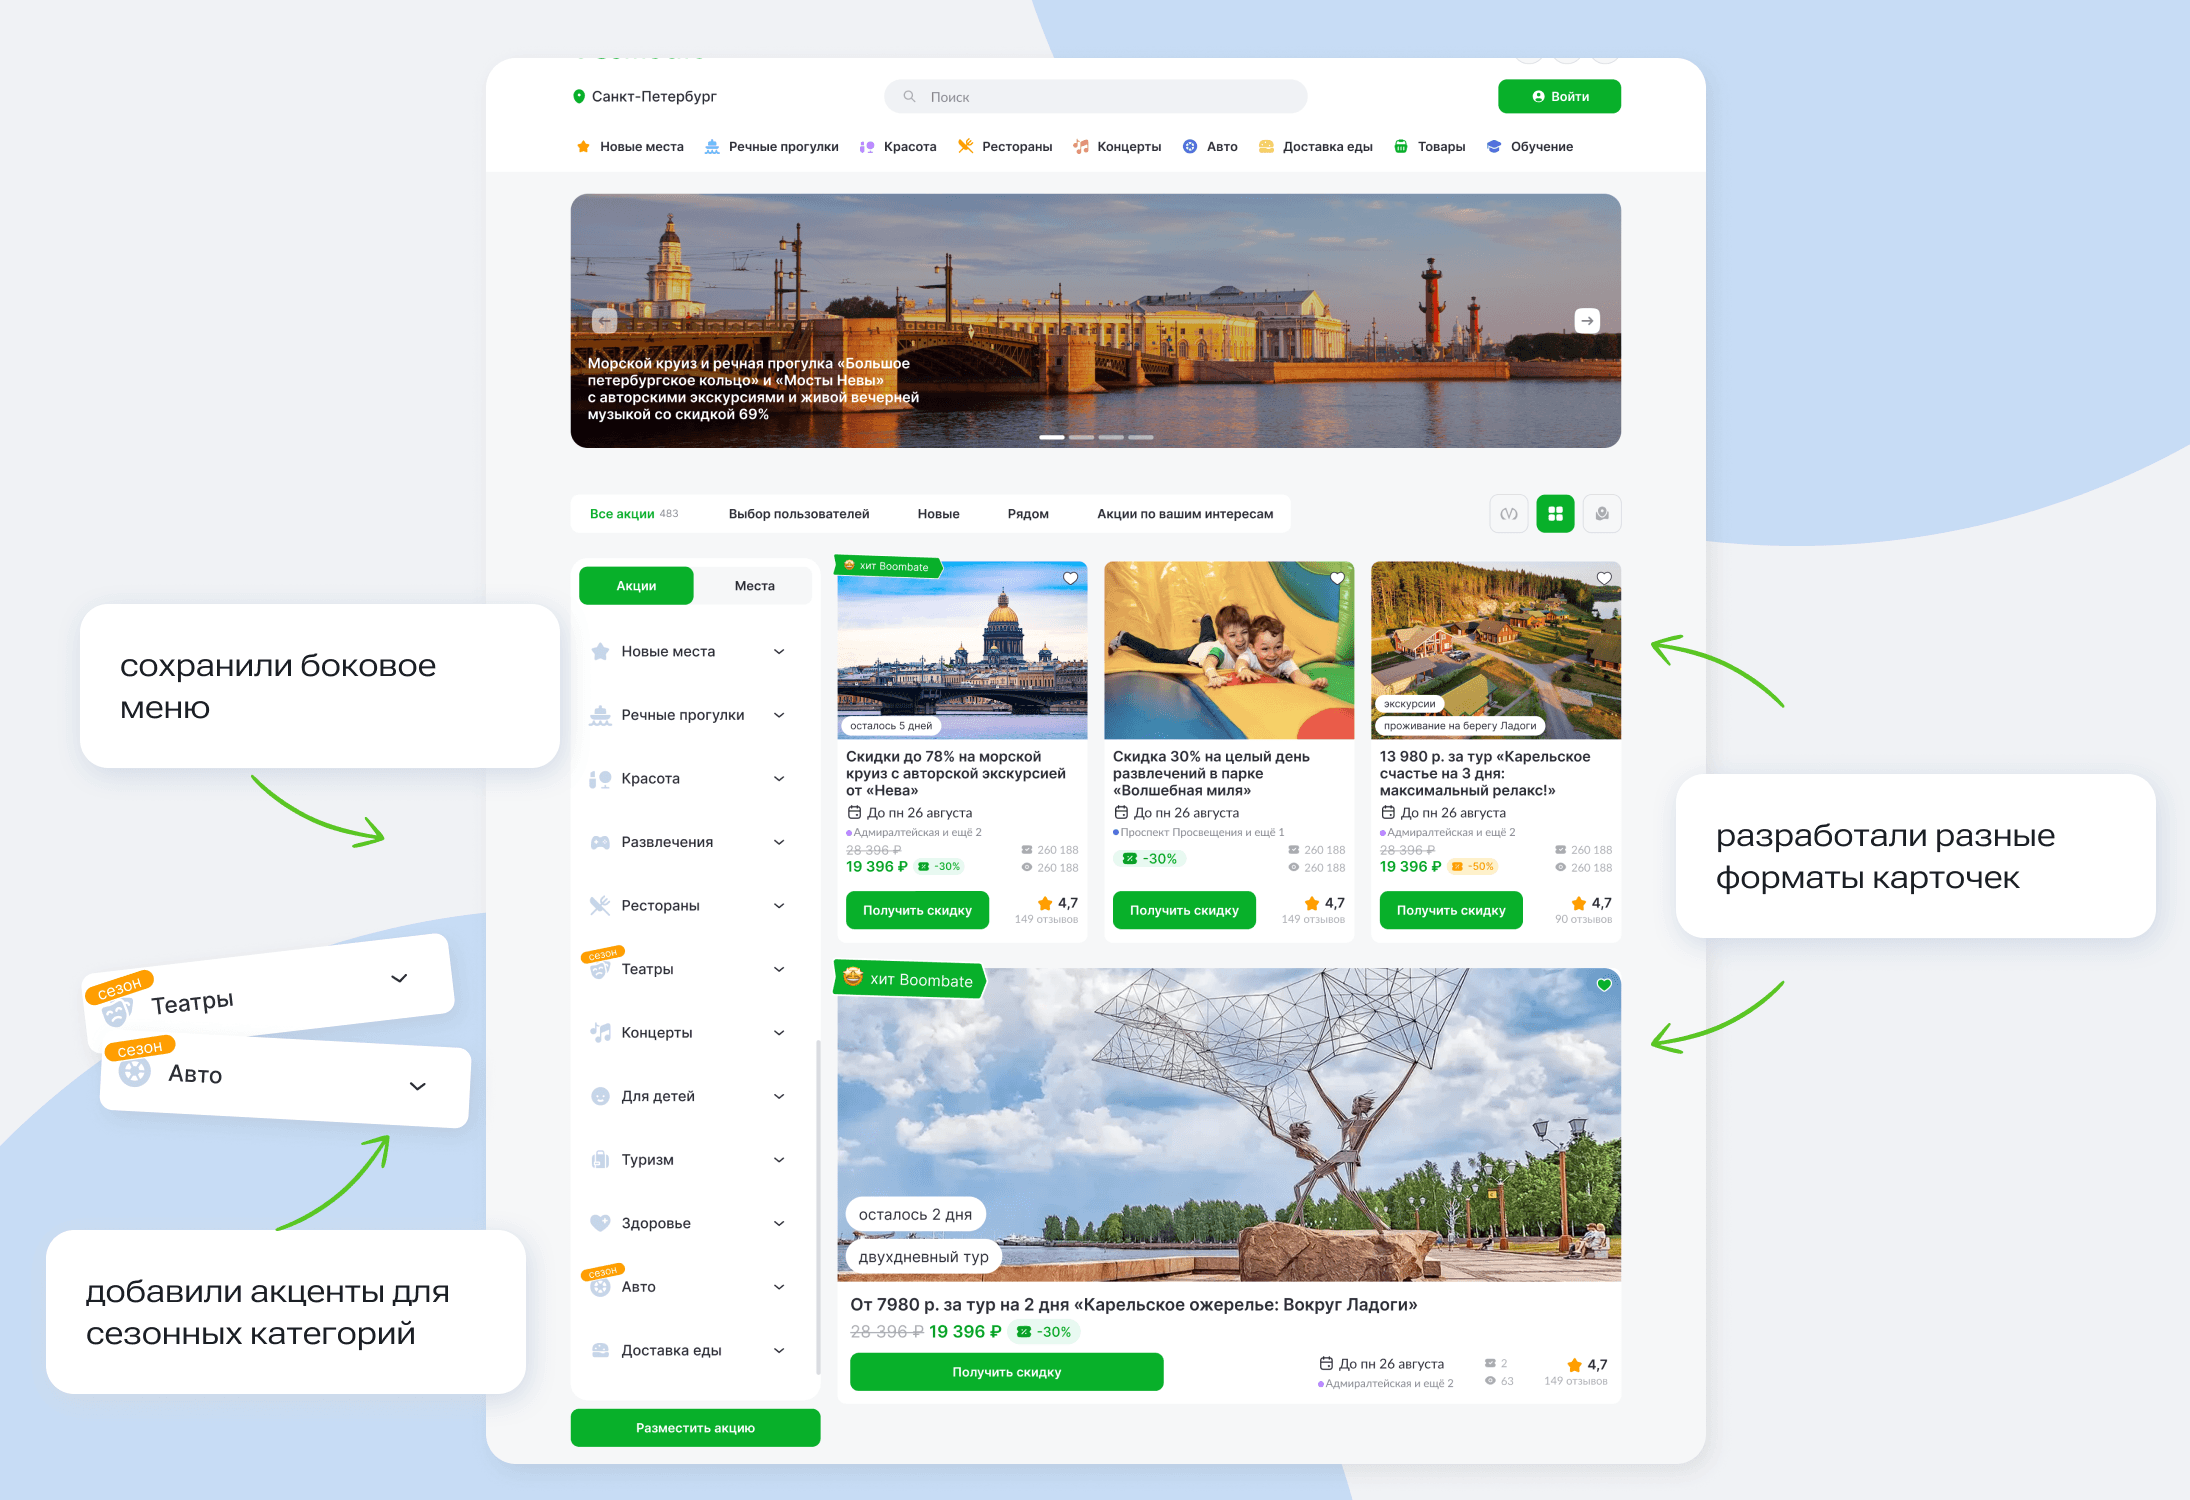The height and width of the screenshot is (1500, 2190).
Task: Toggle favorite on the Карельское ожерелье card
Action: tap(1604, 985)
